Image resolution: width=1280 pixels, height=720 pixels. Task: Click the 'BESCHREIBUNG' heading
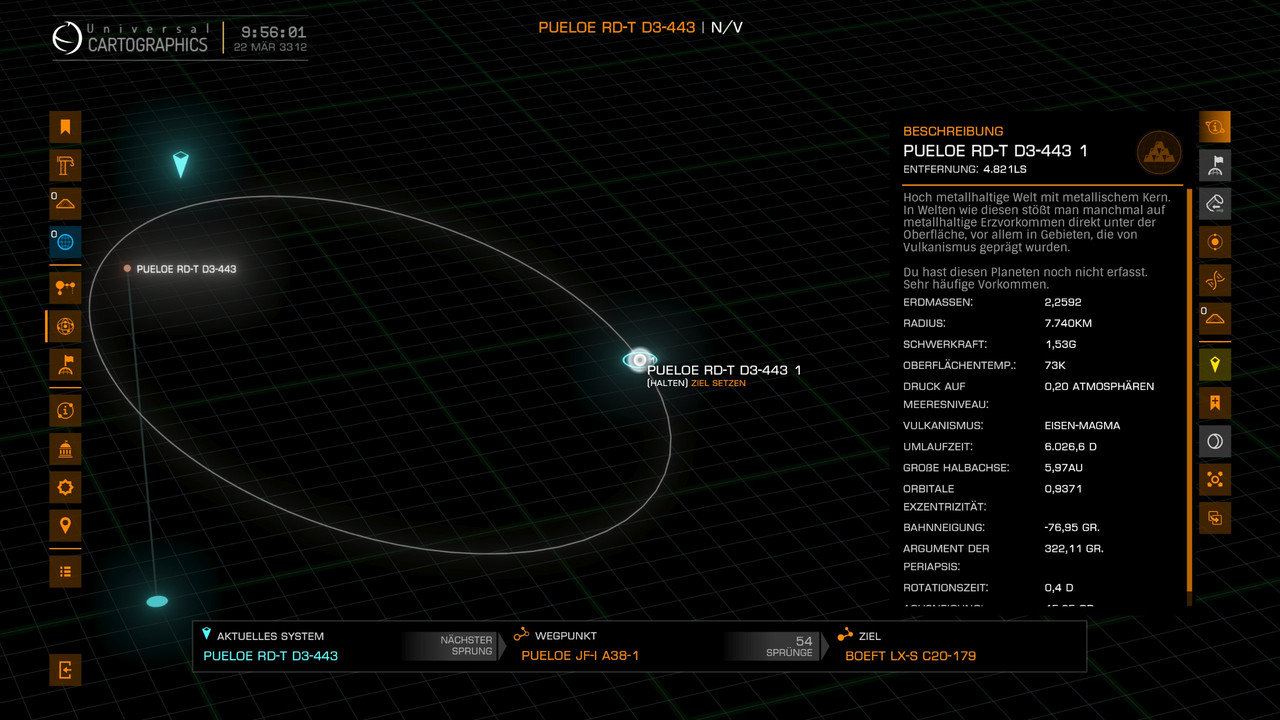953,131
